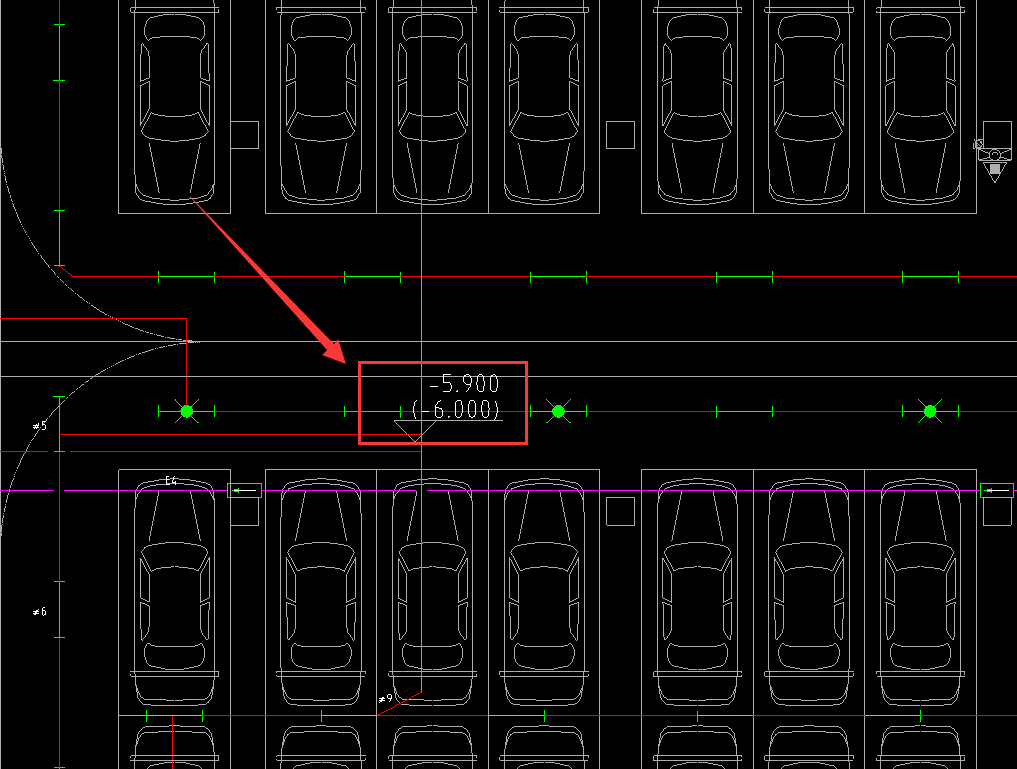Select the magenta horizontal line

(508, 490)
